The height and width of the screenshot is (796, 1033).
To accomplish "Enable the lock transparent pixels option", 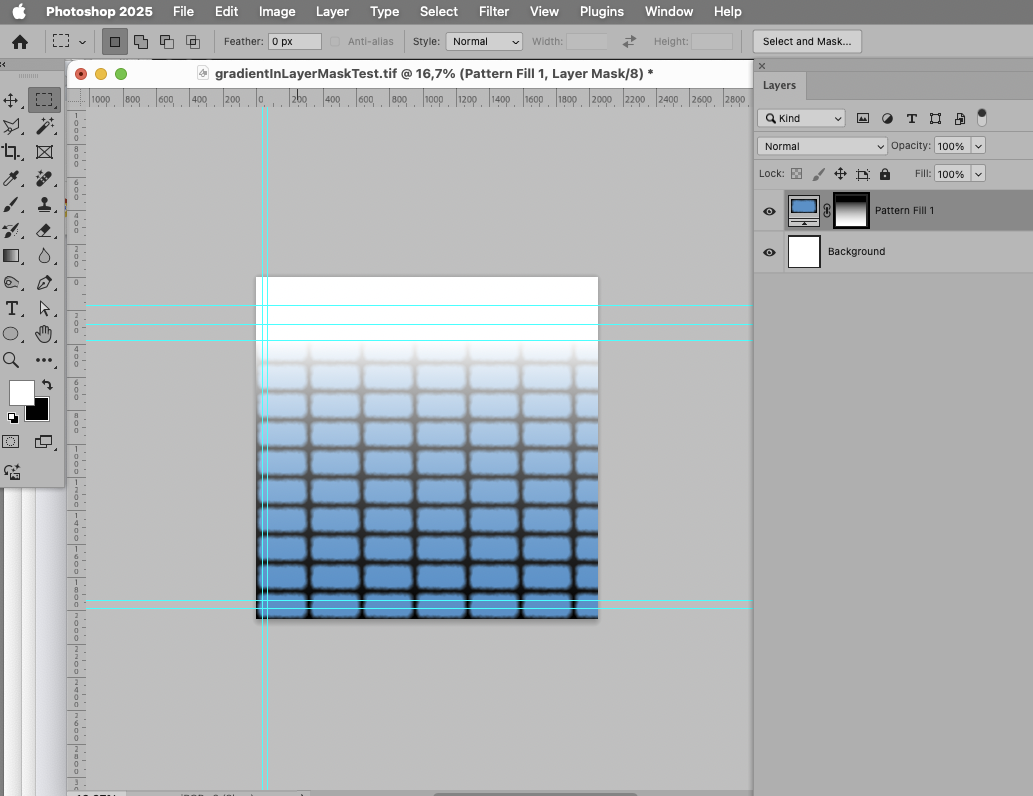I will pyautogui.click(x=795, y=173).
